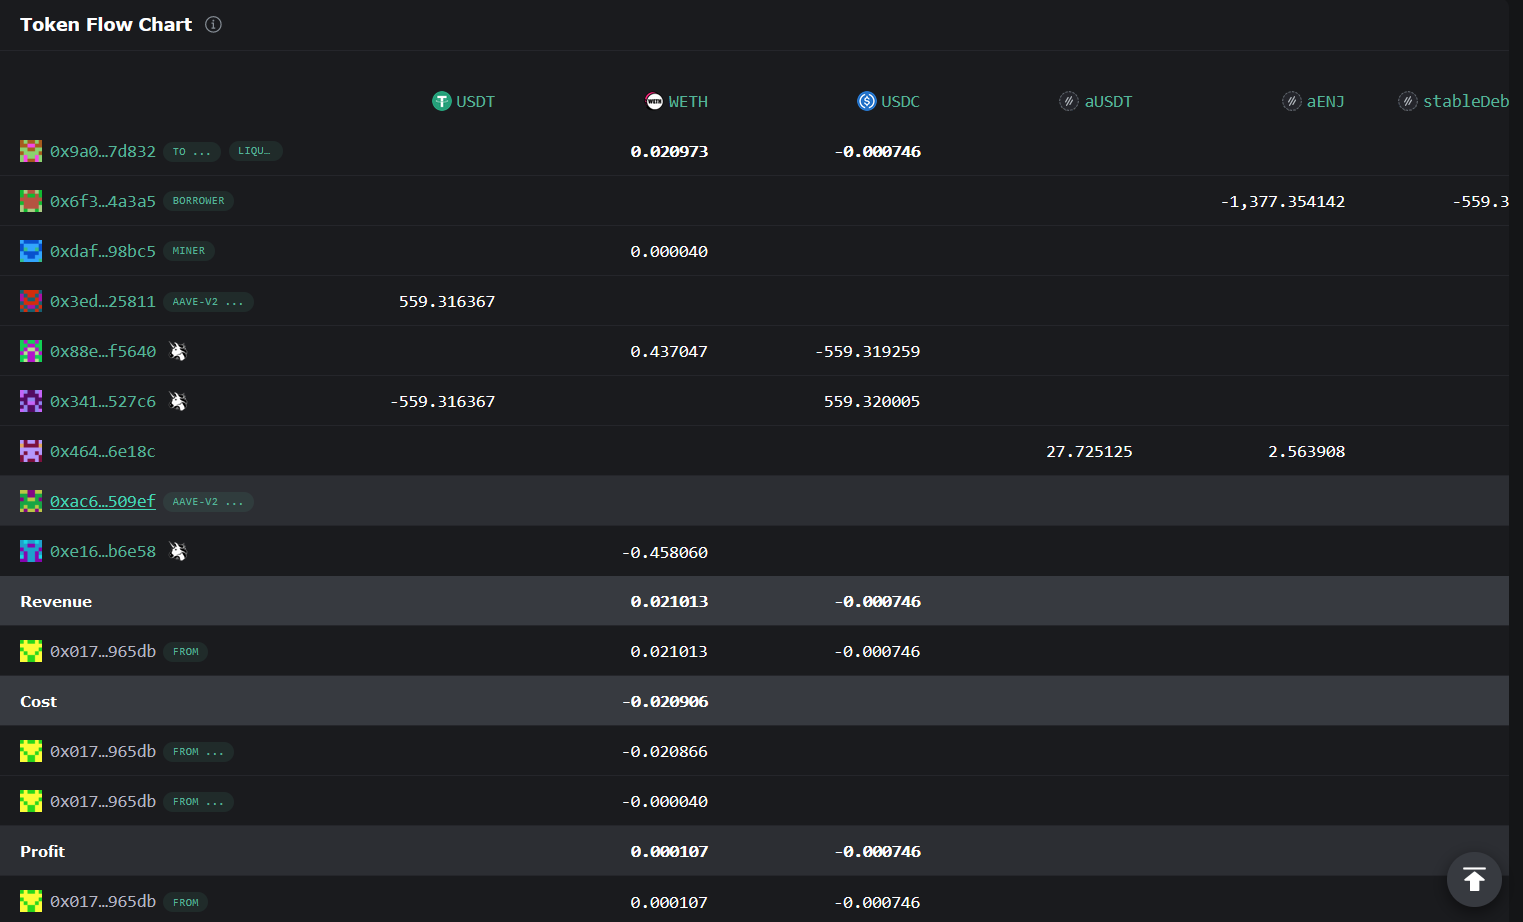1523x922 pixels.
Task: Follow the 0x6f3…4a3a5 address link
Action: pyautogui.click(x=103, y=201)
